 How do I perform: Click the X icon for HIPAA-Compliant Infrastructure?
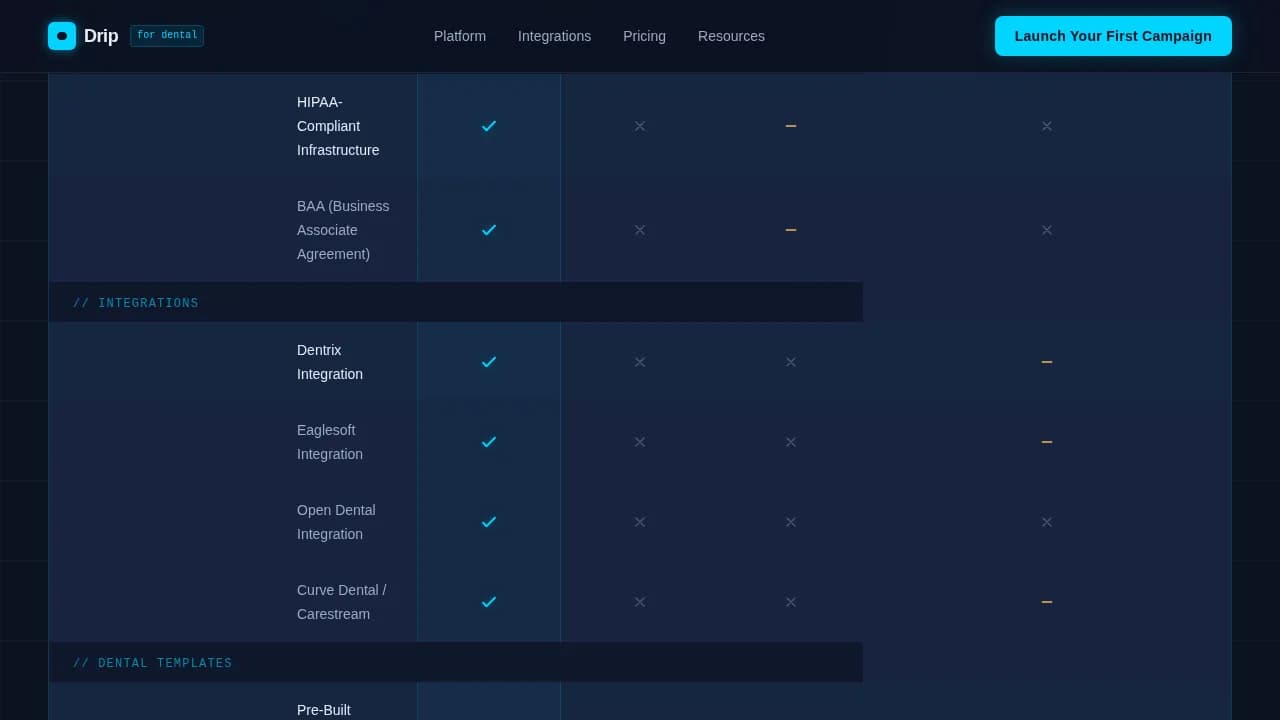tap(640, 126)
